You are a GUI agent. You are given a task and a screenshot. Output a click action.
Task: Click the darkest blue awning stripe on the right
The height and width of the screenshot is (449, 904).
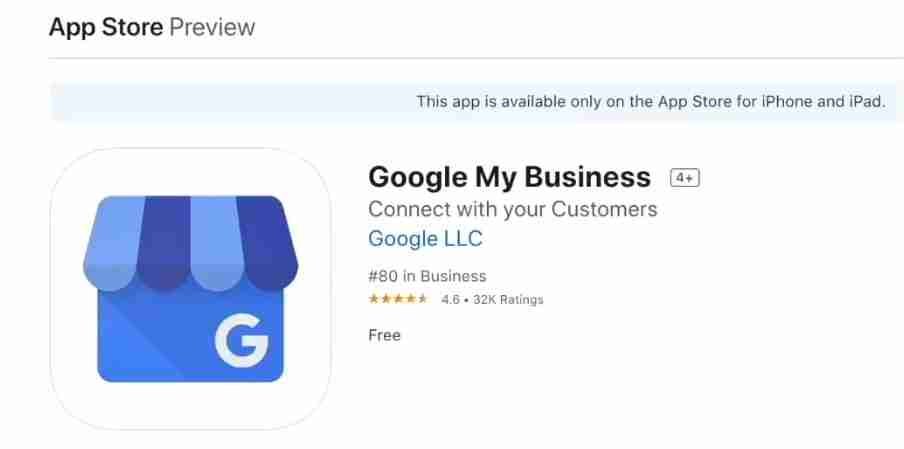click(x=268, y=243)
